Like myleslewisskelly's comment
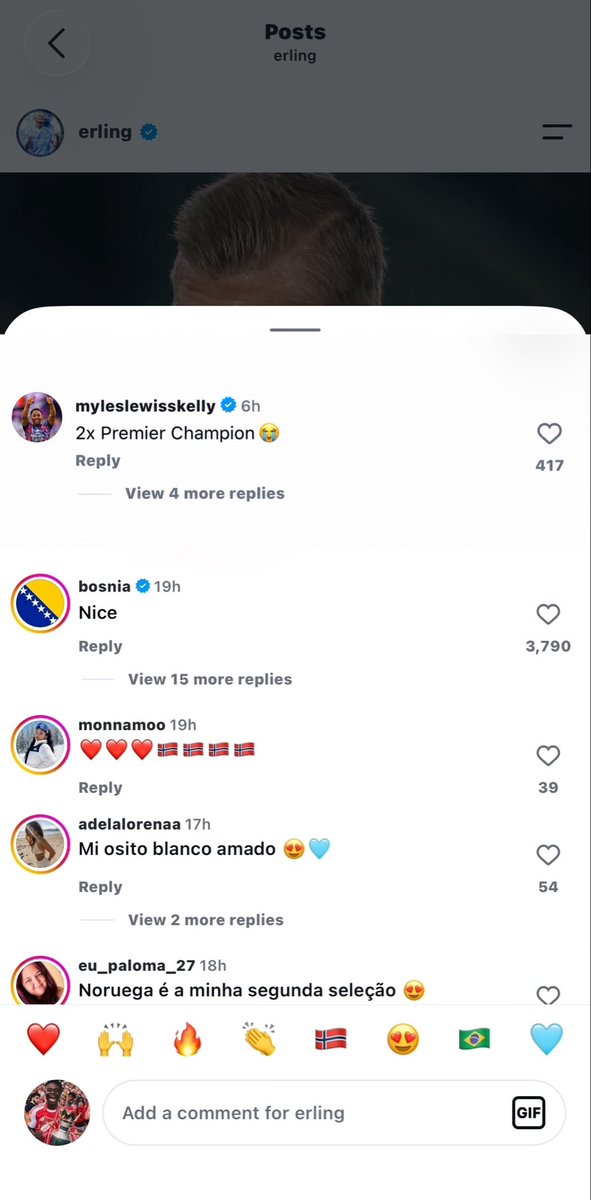The height and width of the screenshot is (1200, 591). tap(549, 433)
